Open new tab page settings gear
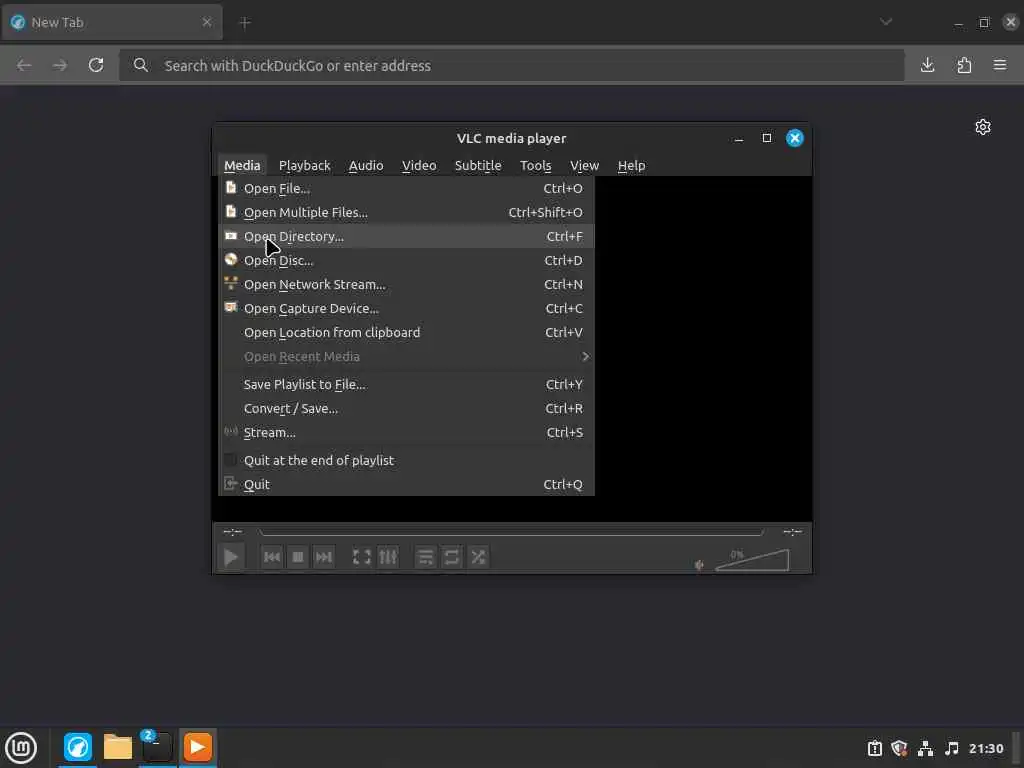The image size is (1024, 768). coord(983,127)
